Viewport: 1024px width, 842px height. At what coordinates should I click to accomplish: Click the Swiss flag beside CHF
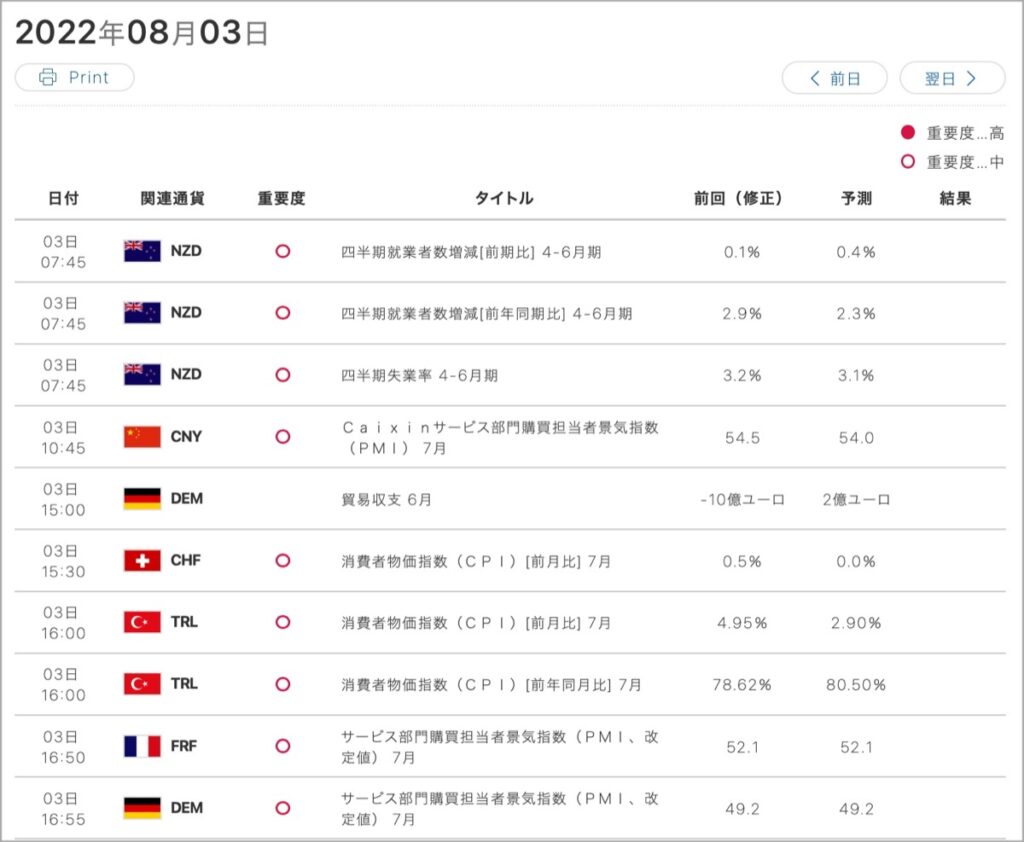pos(142,560)
